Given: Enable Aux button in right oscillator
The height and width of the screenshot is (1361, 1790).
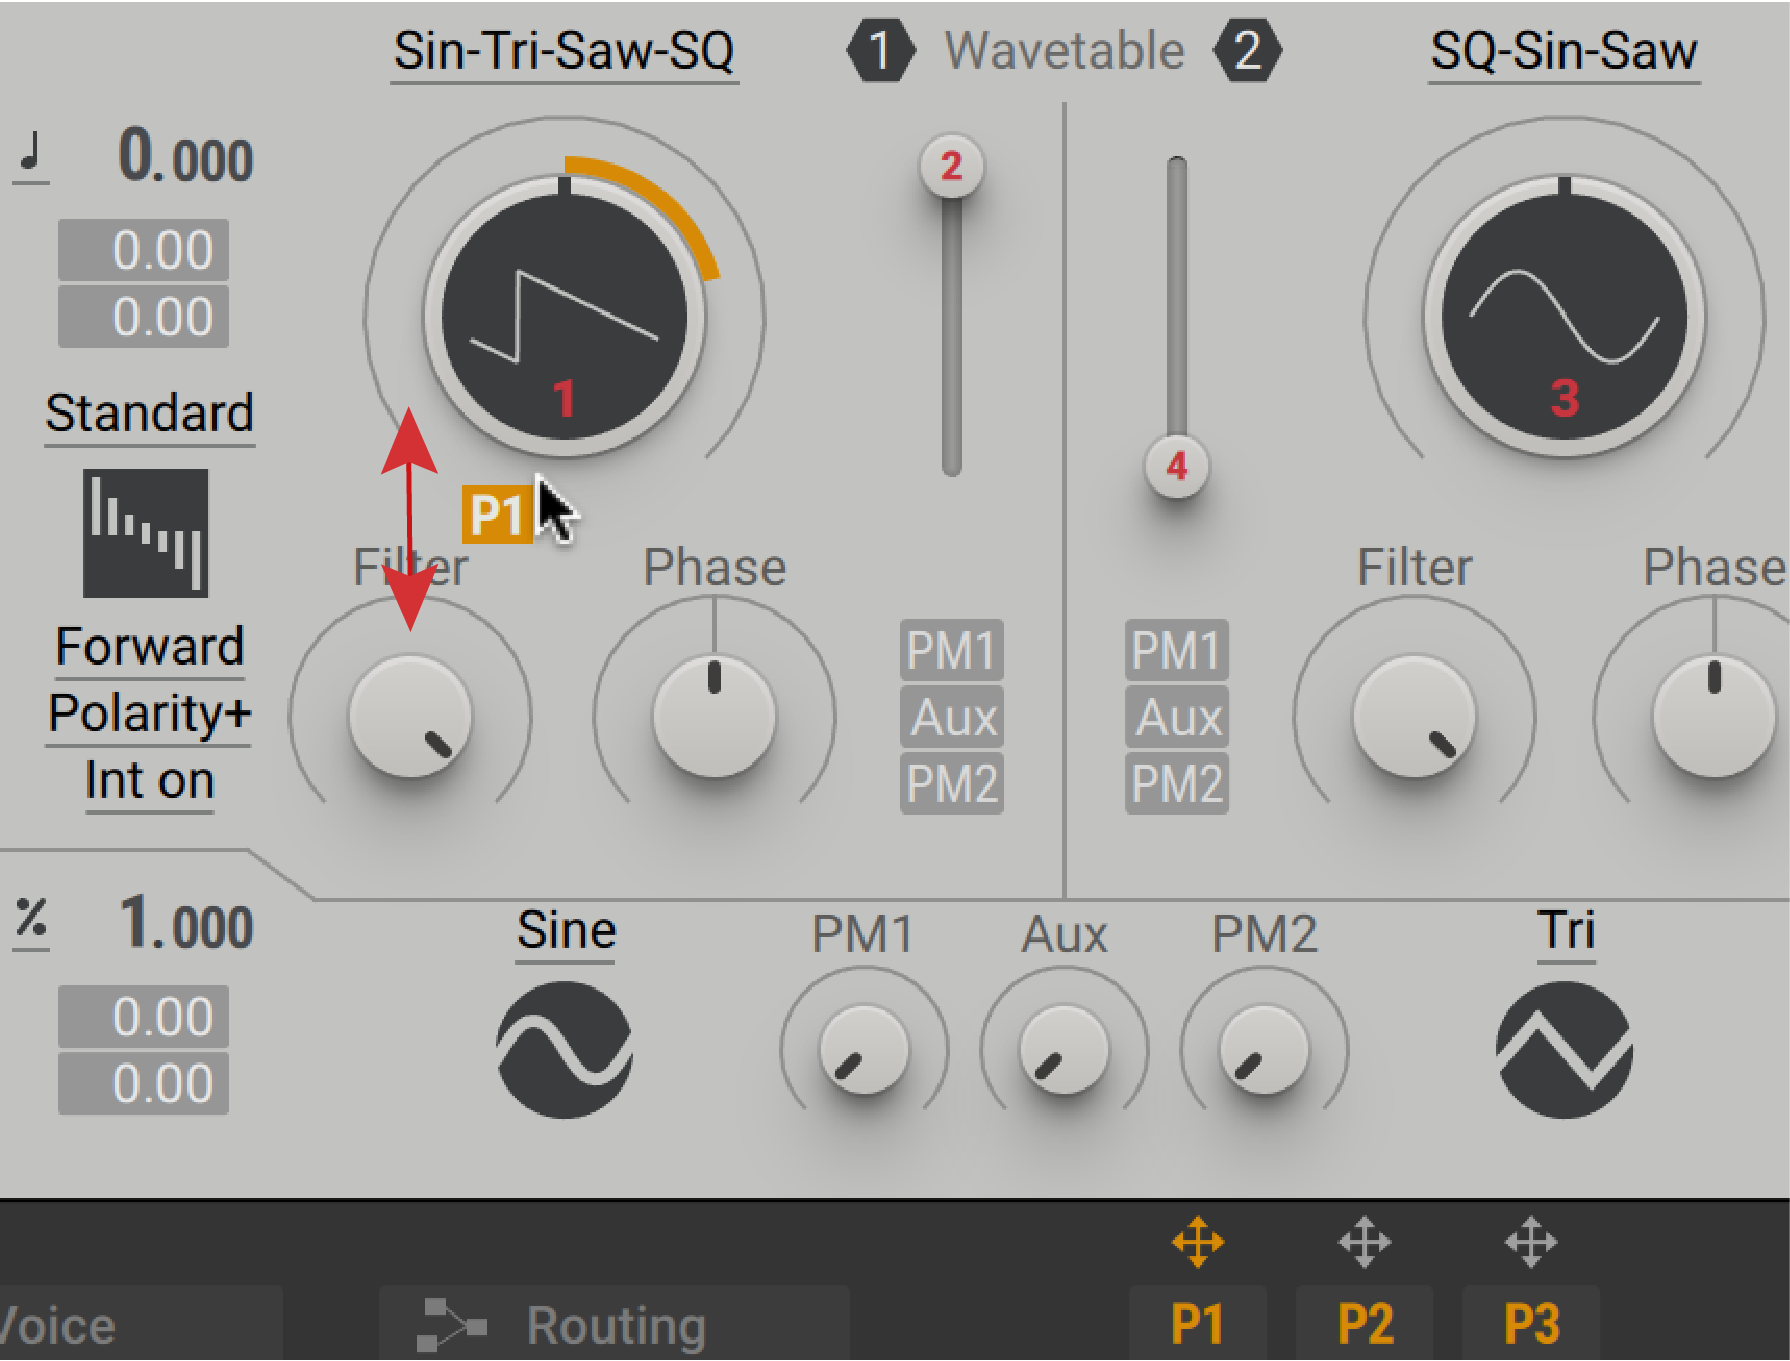Looking at the screenshot, I should pyautogui.click(x=1177, y=717).
